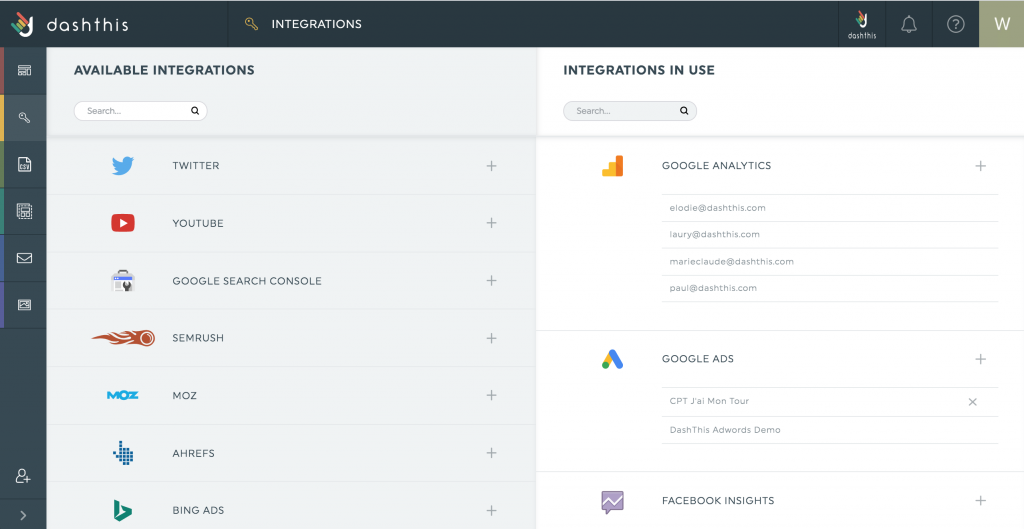Select DashThis Adwords Demo account
The width and height of the screenshot is (1024, 529).
(725, 430)
